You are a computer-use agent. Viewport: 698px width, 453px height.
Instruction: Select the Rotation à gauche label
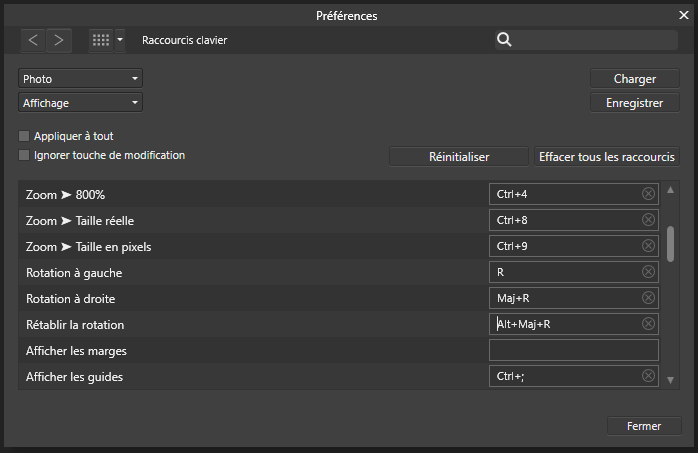pyautogui.click(x=74, y=273)
